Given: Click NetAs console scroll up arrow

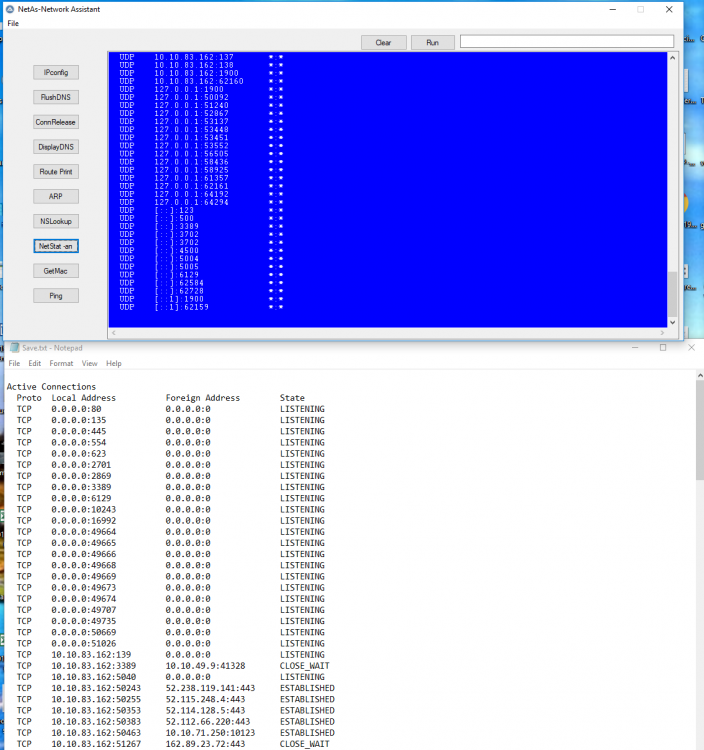Looking at the screenshot, I should click(x=672, y=58).
